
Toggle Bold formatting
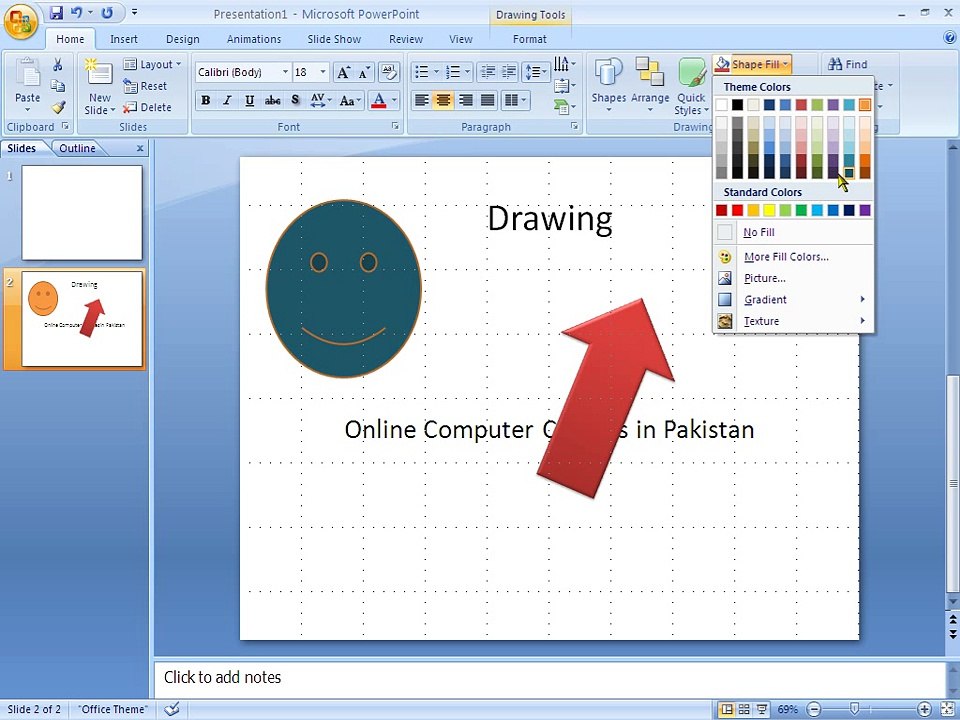[206, 100]
